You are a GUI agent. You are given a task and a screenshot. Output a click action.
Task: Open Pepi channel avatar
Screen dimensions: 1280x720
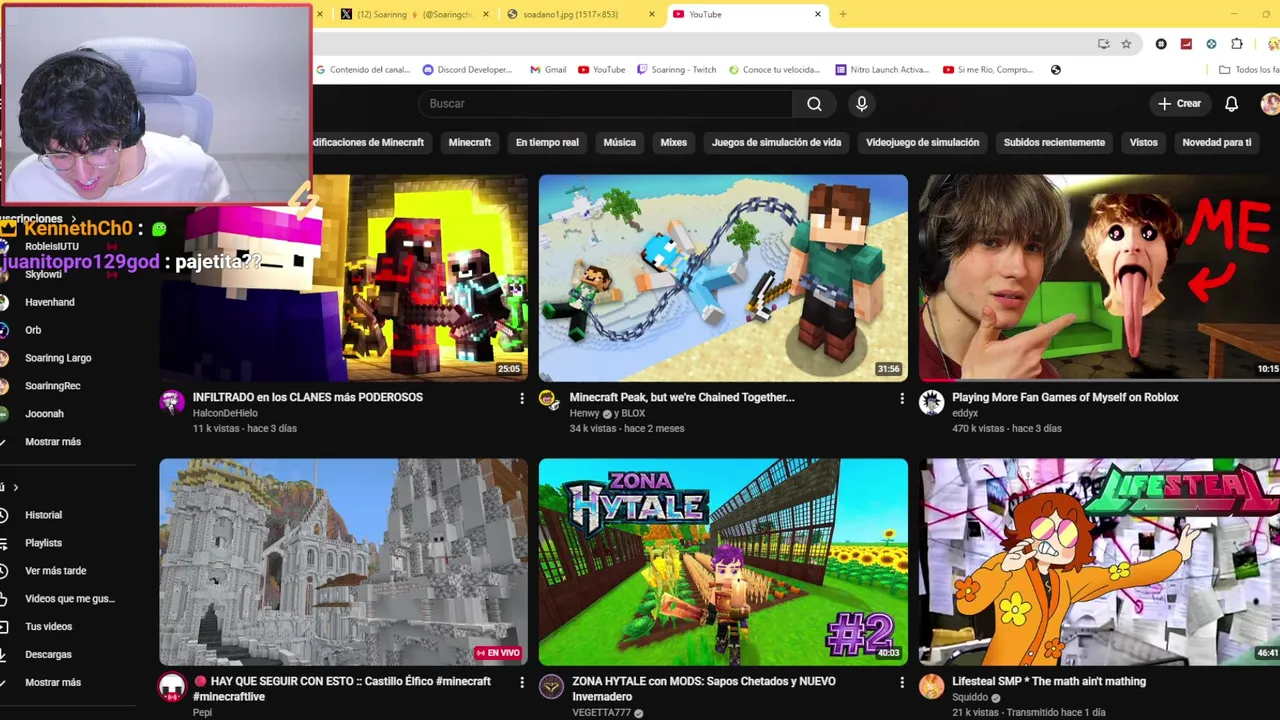coord(172,686)
